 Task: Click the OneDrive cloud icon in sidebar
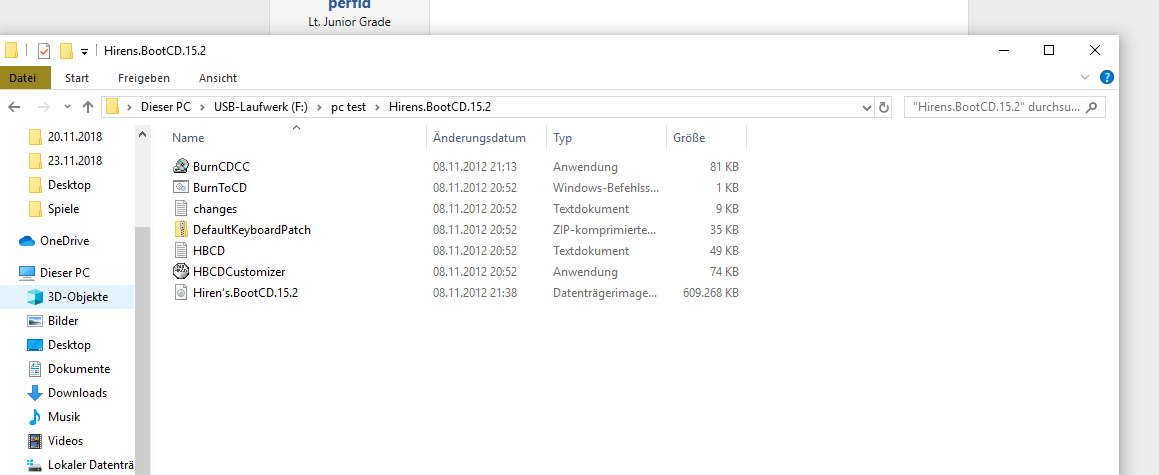tap(27, 241)
